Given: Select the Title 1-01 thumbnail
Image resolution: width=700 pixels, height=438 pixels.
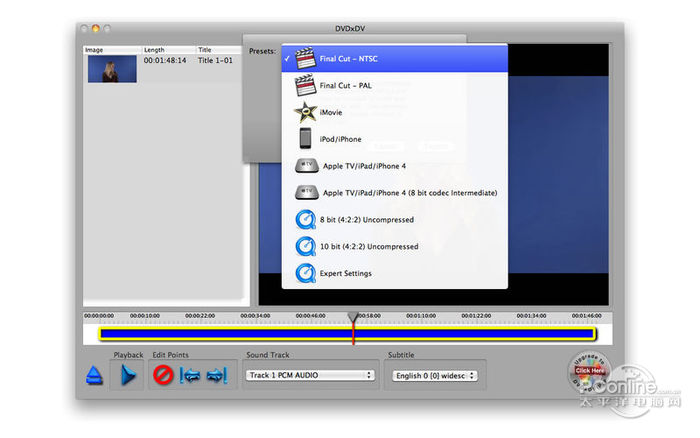Looking at the screenshot, I should [111, 68].
